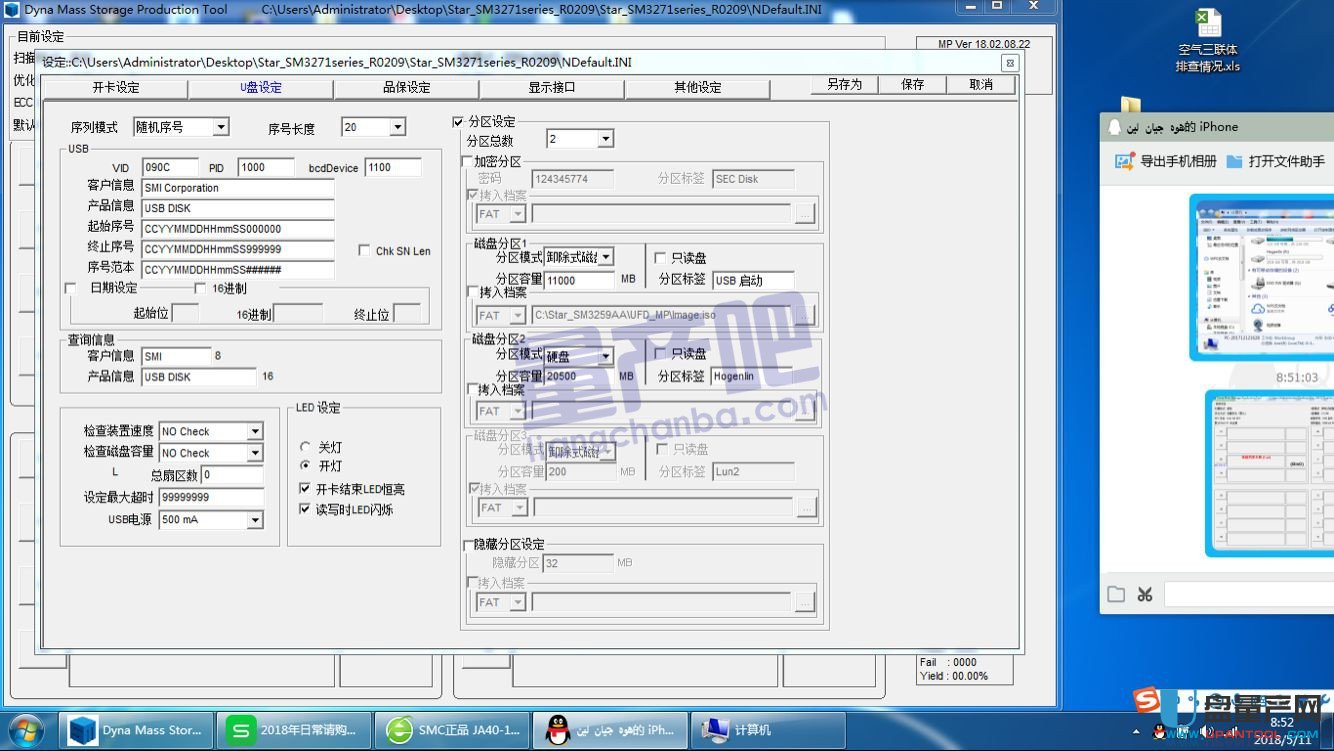Click the 起始序号 input field
Viewport: 1334px width, 751px height.
pyautogui.click(x=237, y=227)
